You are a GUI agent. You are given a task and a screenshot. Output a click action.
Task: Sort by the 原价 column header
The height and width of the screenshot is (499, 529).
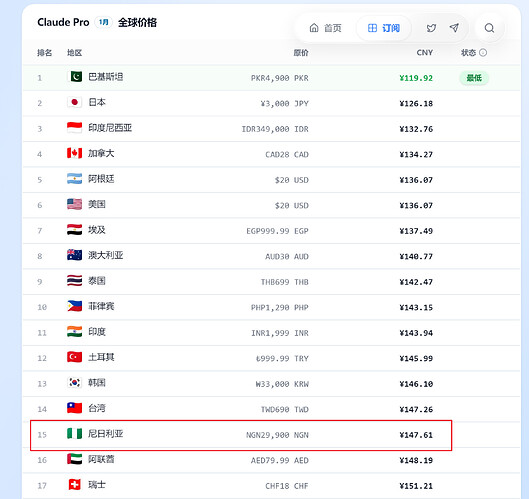click(x=301, y=53)
